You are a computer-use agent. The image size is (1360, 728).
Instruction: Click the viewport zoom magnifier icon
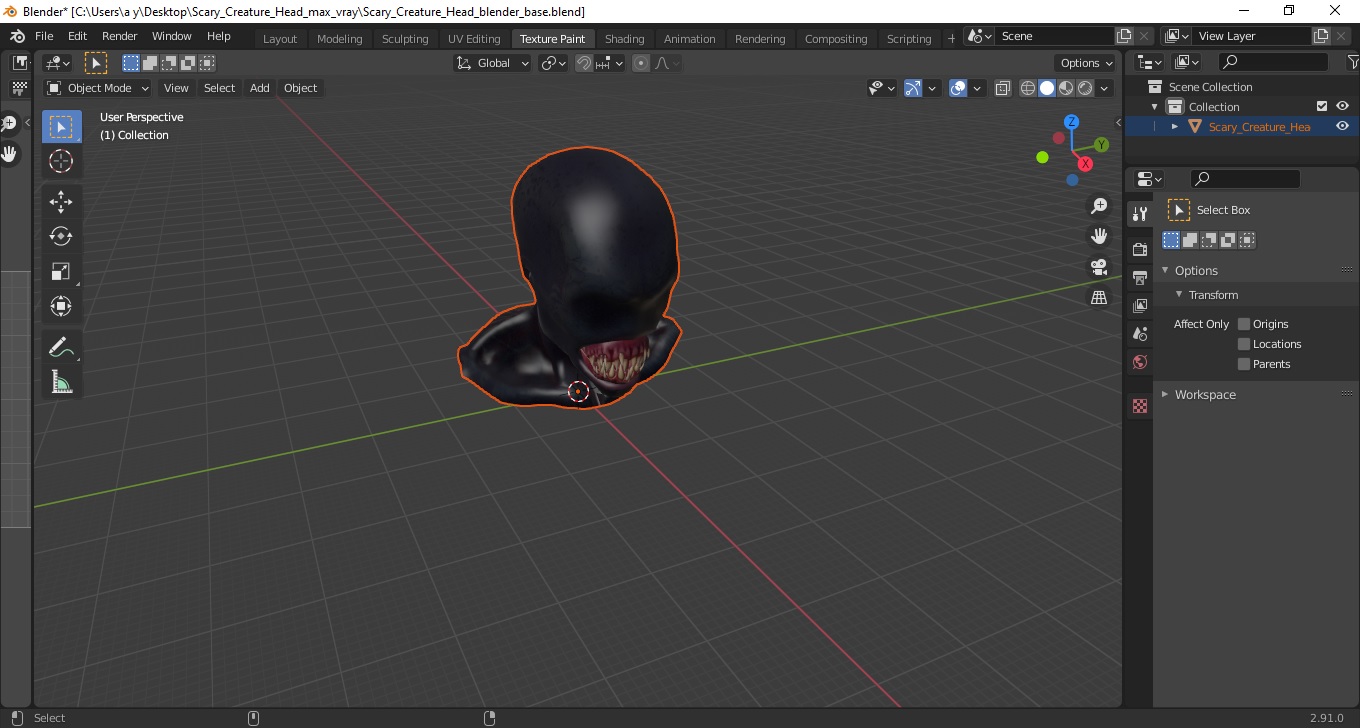tap(1099, 206)
